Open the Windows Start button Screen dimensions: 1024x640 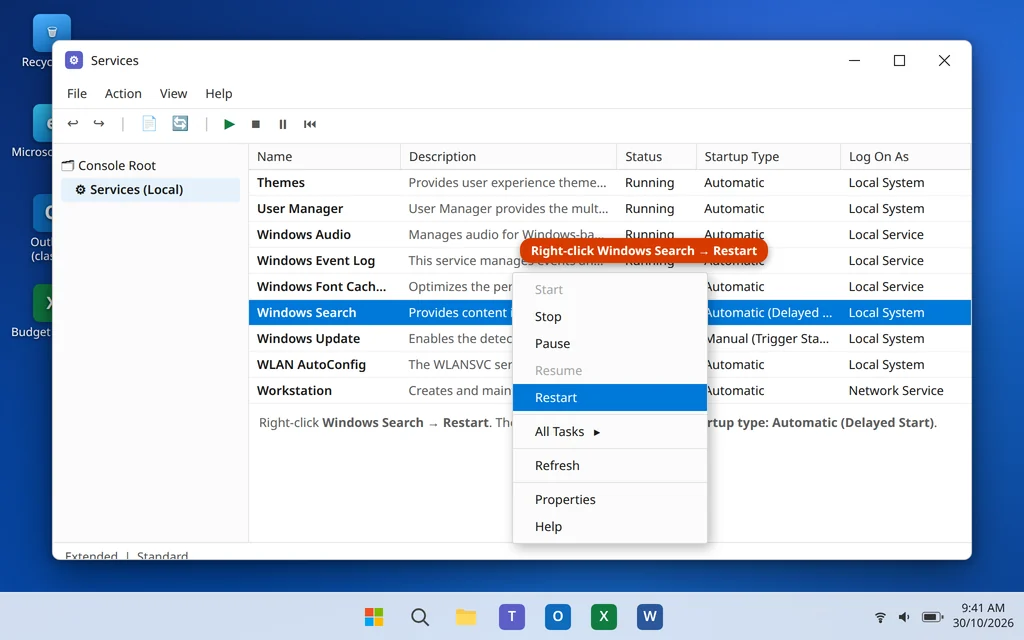coord(374,616)
